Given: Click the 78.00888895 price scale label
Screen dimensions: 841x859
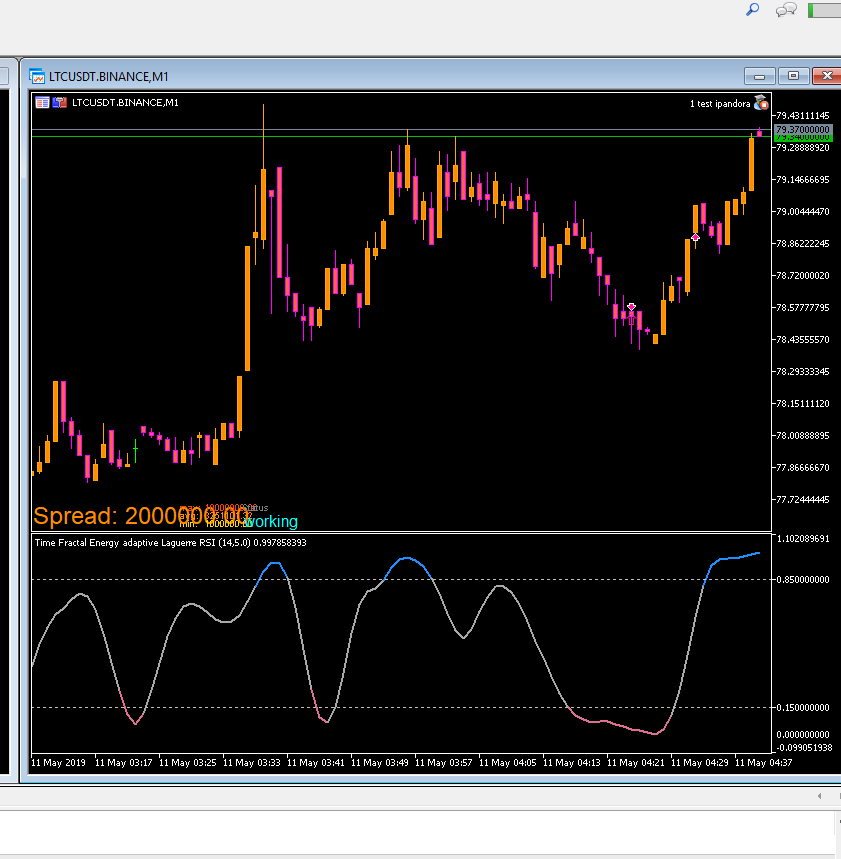Looking at the screenshot, I should [x=803, y=436].
